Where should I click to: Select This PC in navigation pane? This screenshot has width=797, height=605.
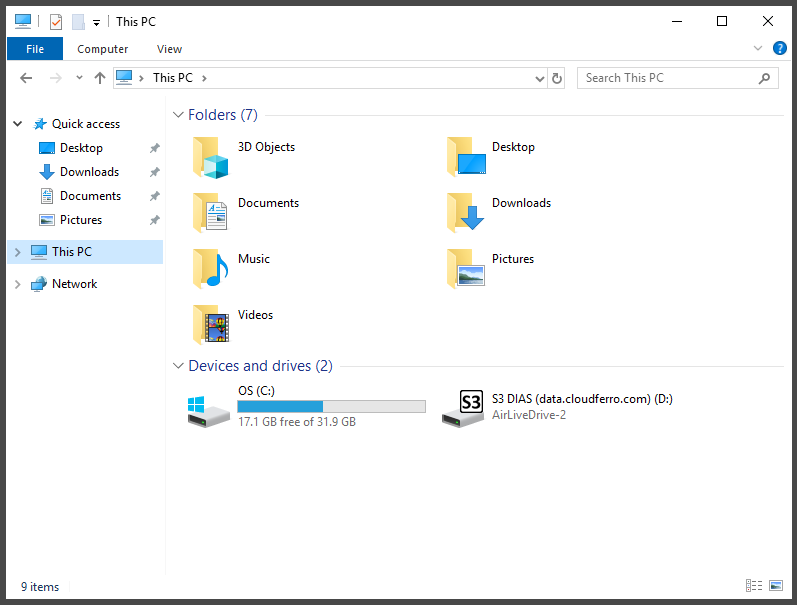pyautogui.click(x=85, y=252)
